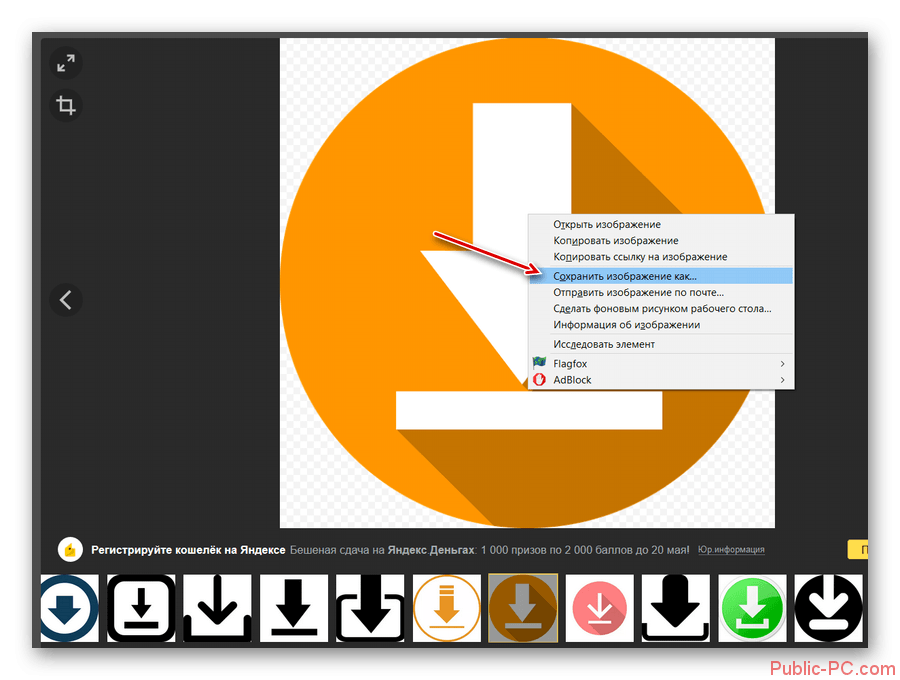900x680 pixels.
Task: Go to previous image with left chevron
Action: 66,299
